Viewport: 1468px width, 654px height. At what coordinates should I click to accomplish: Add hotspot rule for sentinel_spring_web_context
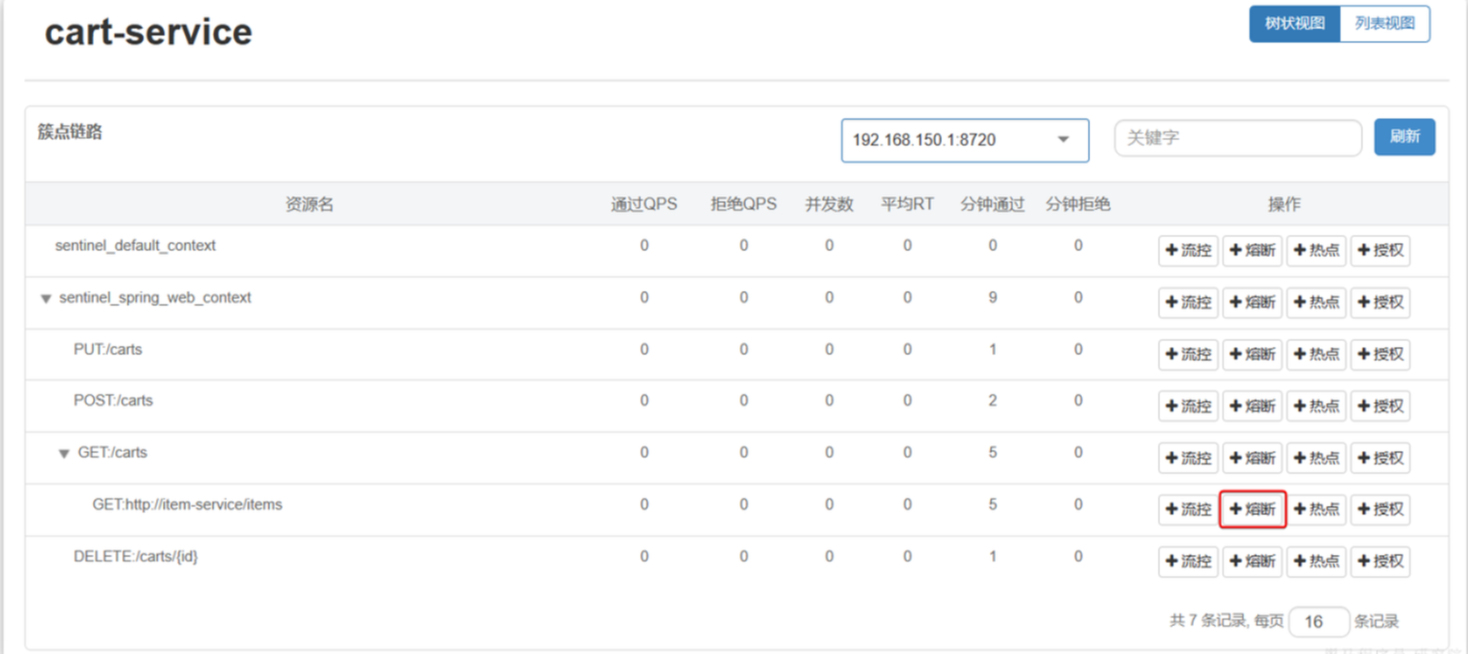pos(1316,303)
